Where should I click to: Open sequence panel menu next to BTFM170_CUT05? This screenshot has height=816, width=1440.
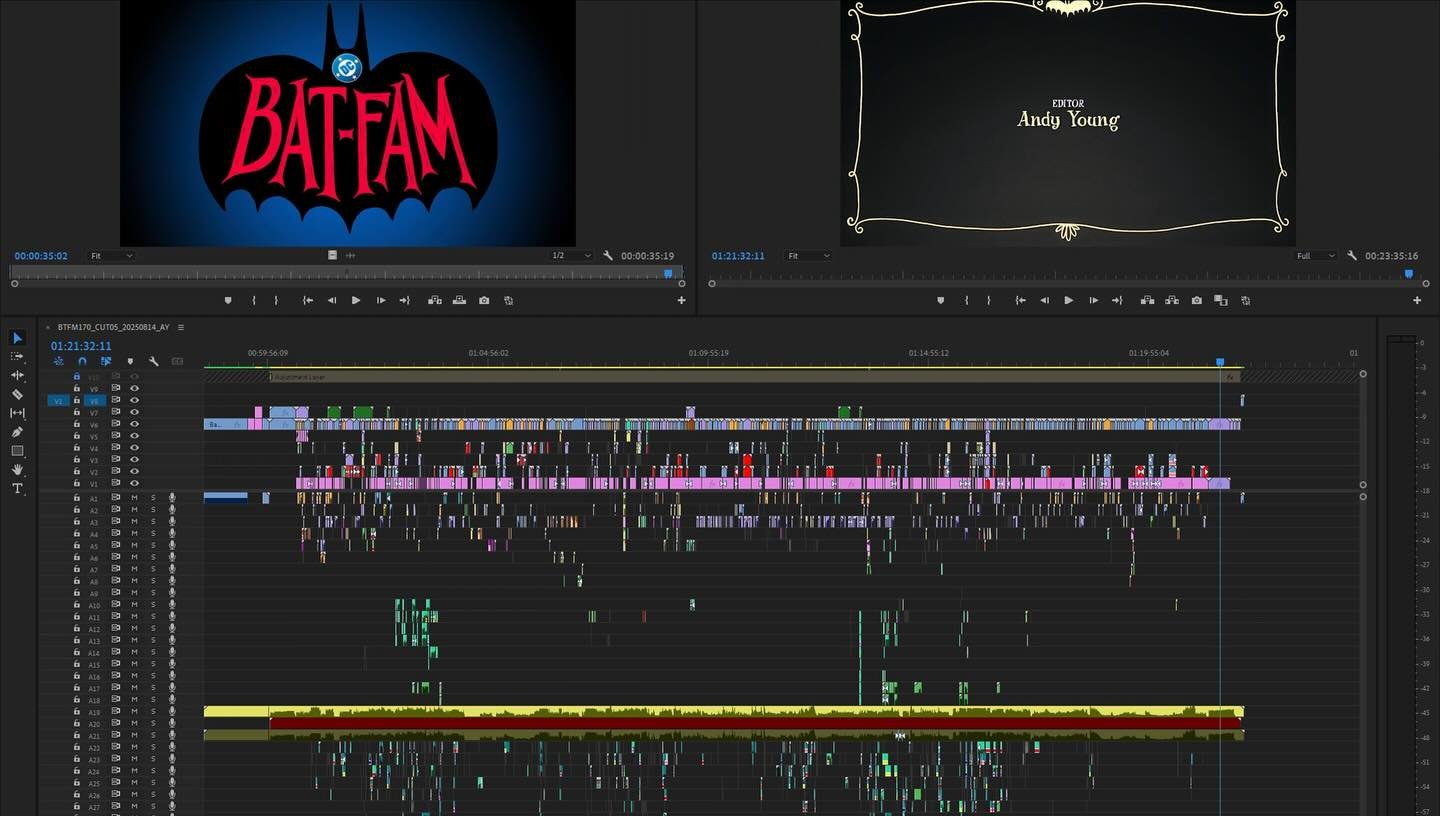click(180, 327)
